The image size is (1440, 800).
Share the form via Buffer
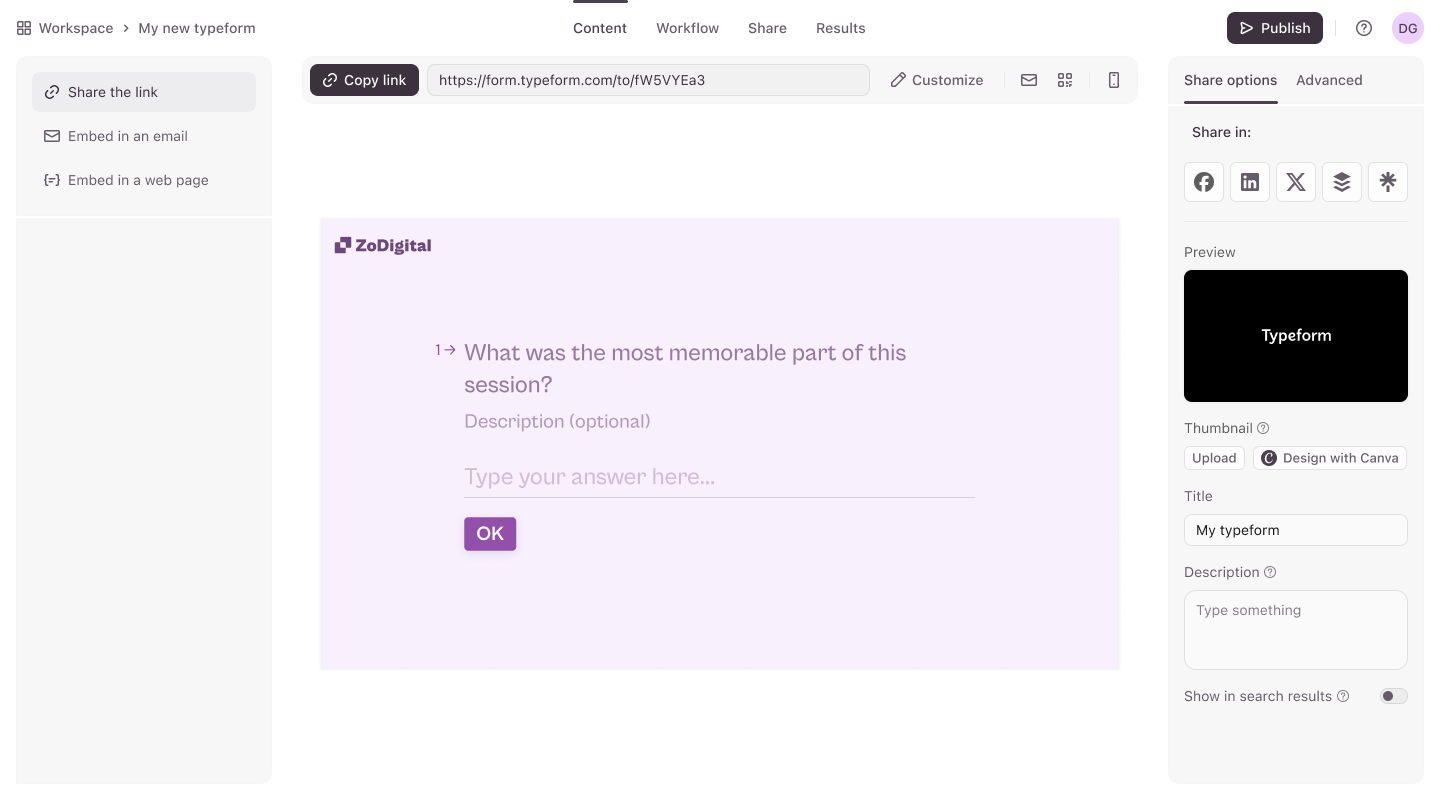point(1342,182)
